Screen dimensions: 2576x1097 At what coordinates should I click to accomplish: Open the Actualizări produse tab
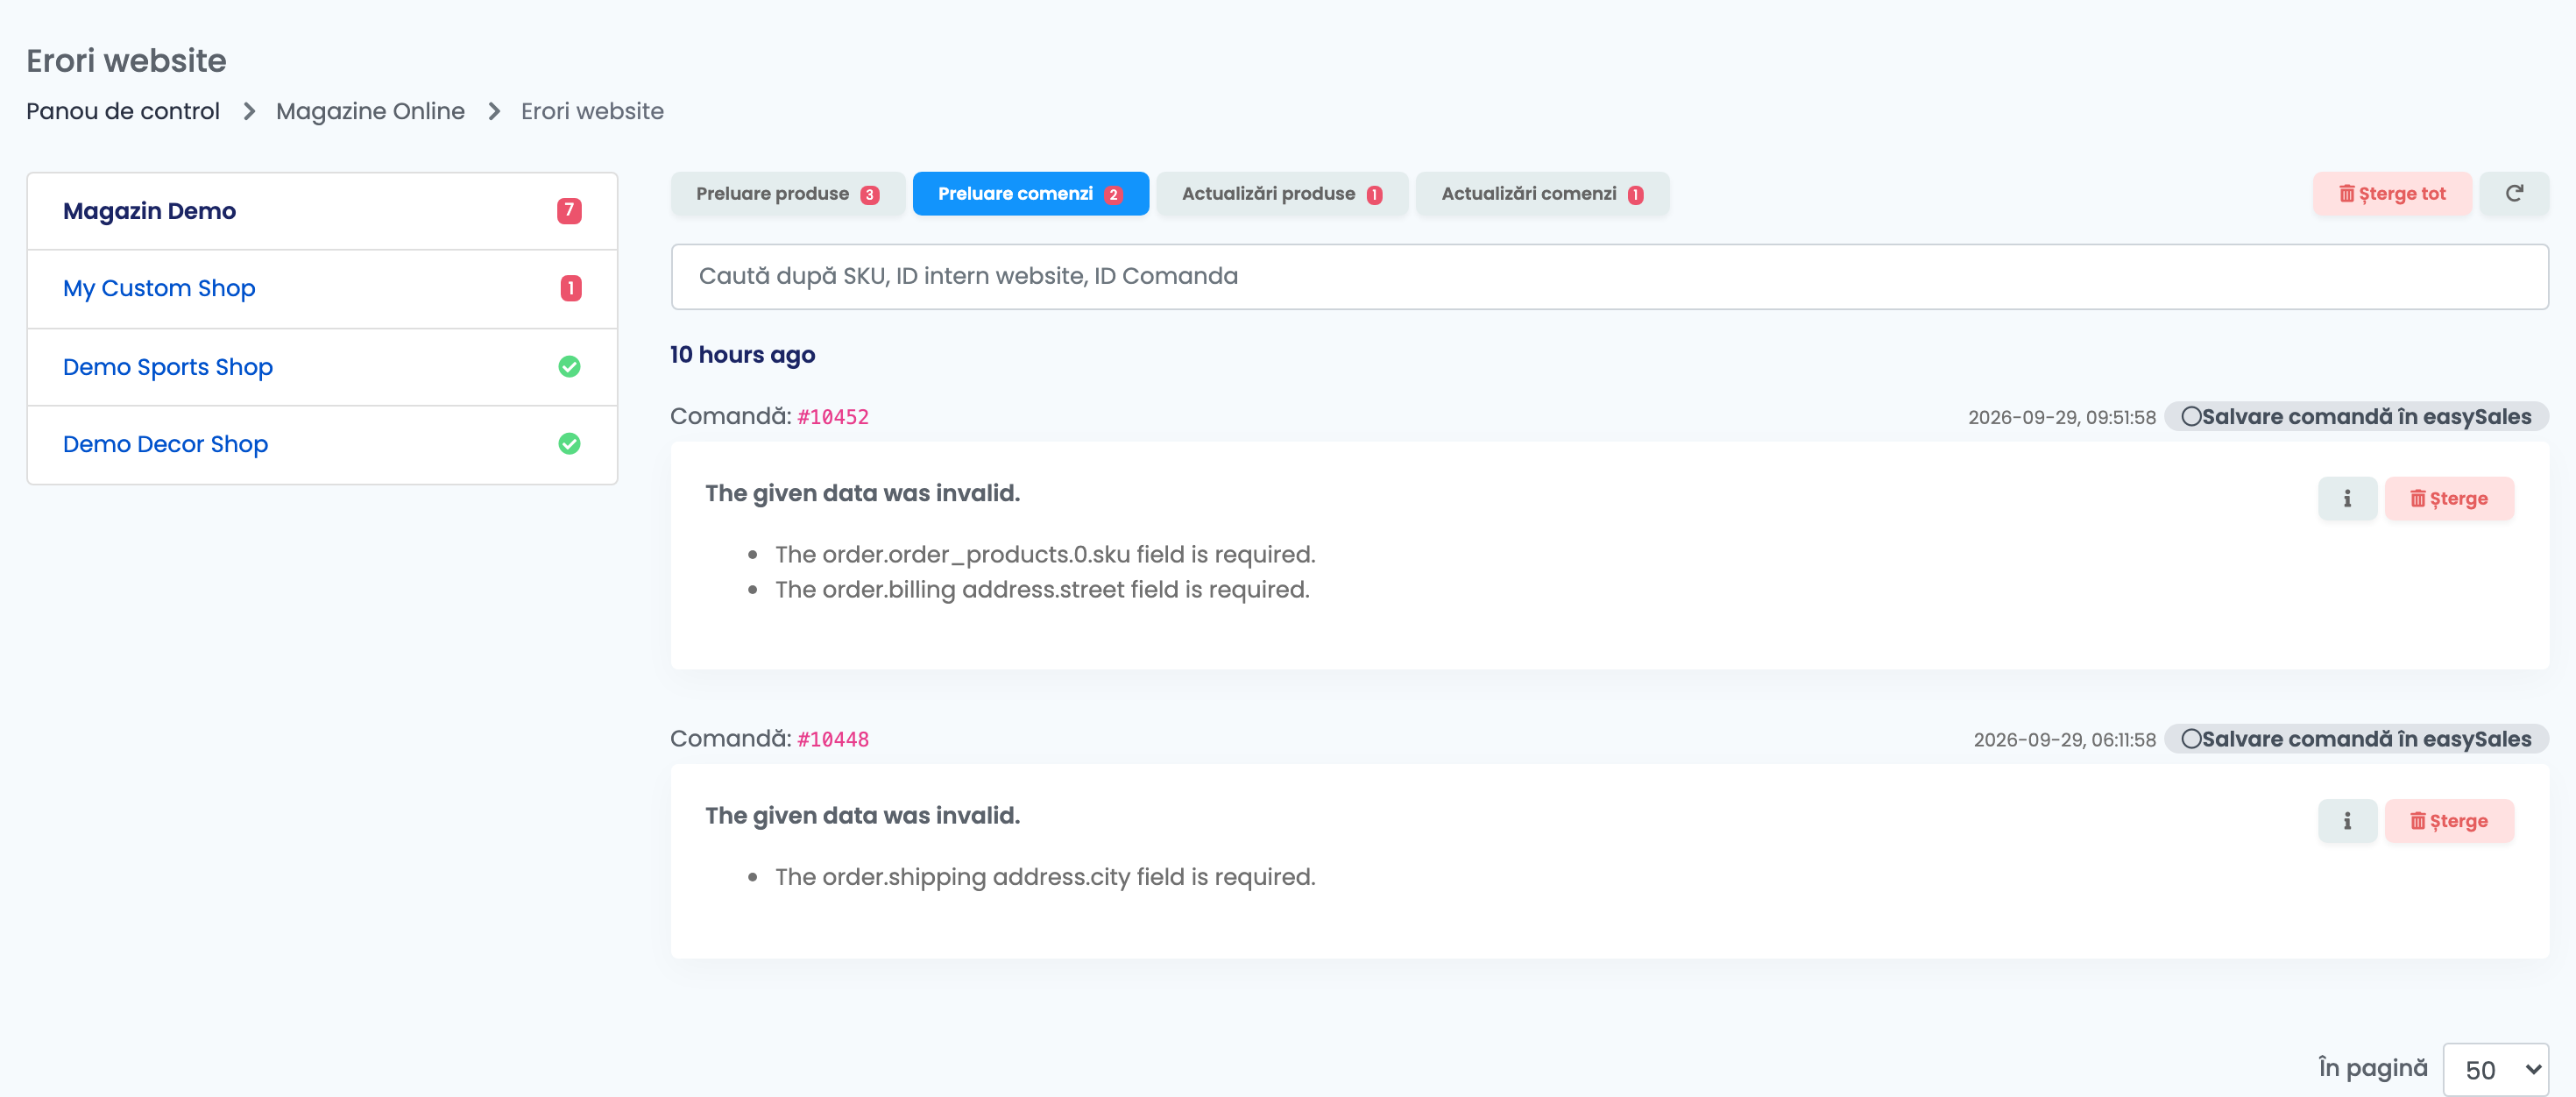1282,193
